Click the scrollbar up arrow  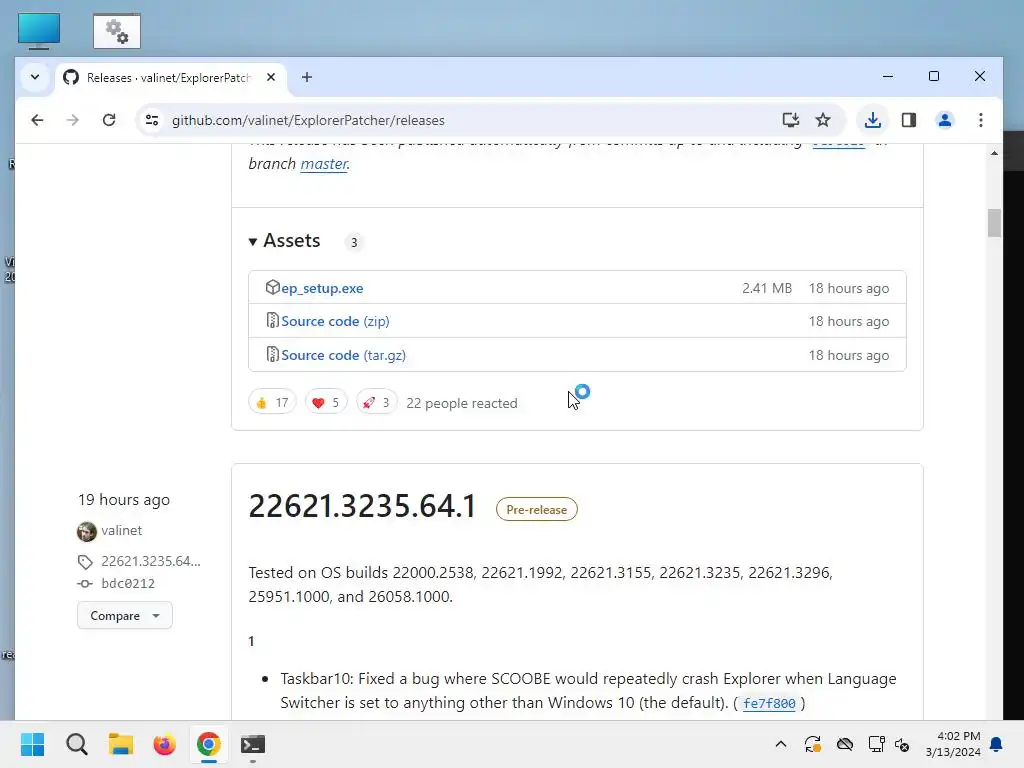point(994,153)
